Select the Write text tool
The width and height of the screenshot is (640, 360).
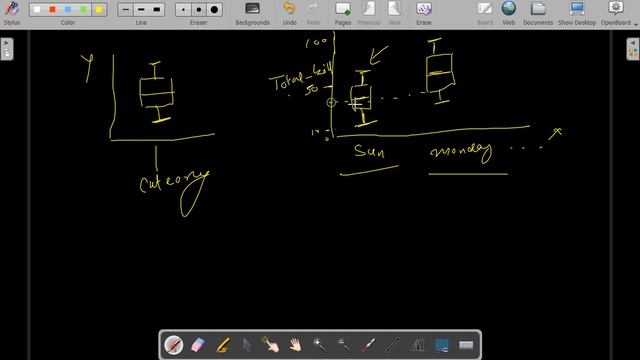pos(417,345)
